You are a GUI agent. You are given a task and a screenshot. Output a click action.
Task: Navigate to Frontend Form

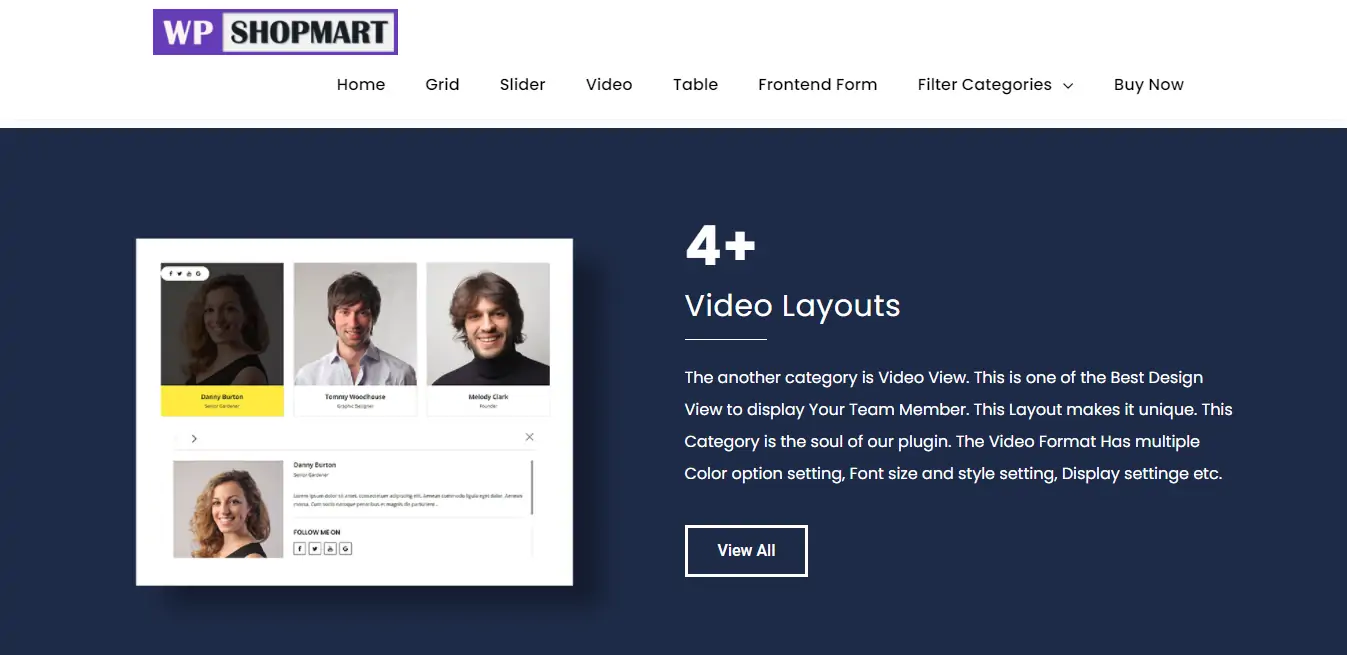coord(817,85)
